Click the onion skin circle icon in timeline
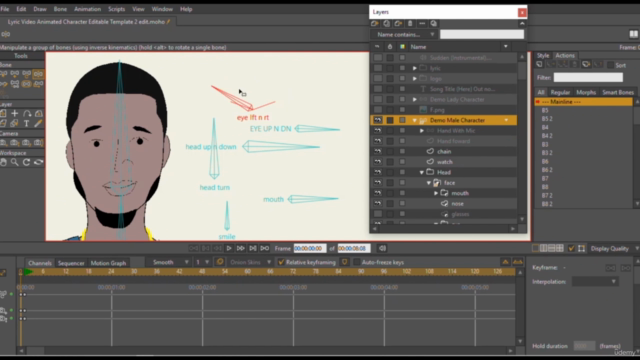 tap(220, 262)
